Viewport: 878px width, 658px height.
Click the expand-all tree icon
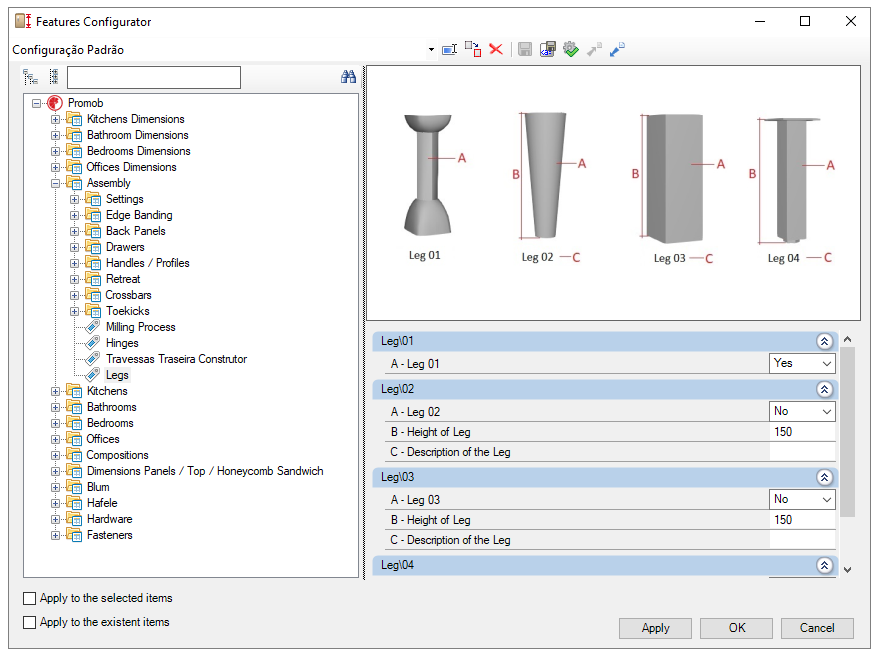click(30, 77)
